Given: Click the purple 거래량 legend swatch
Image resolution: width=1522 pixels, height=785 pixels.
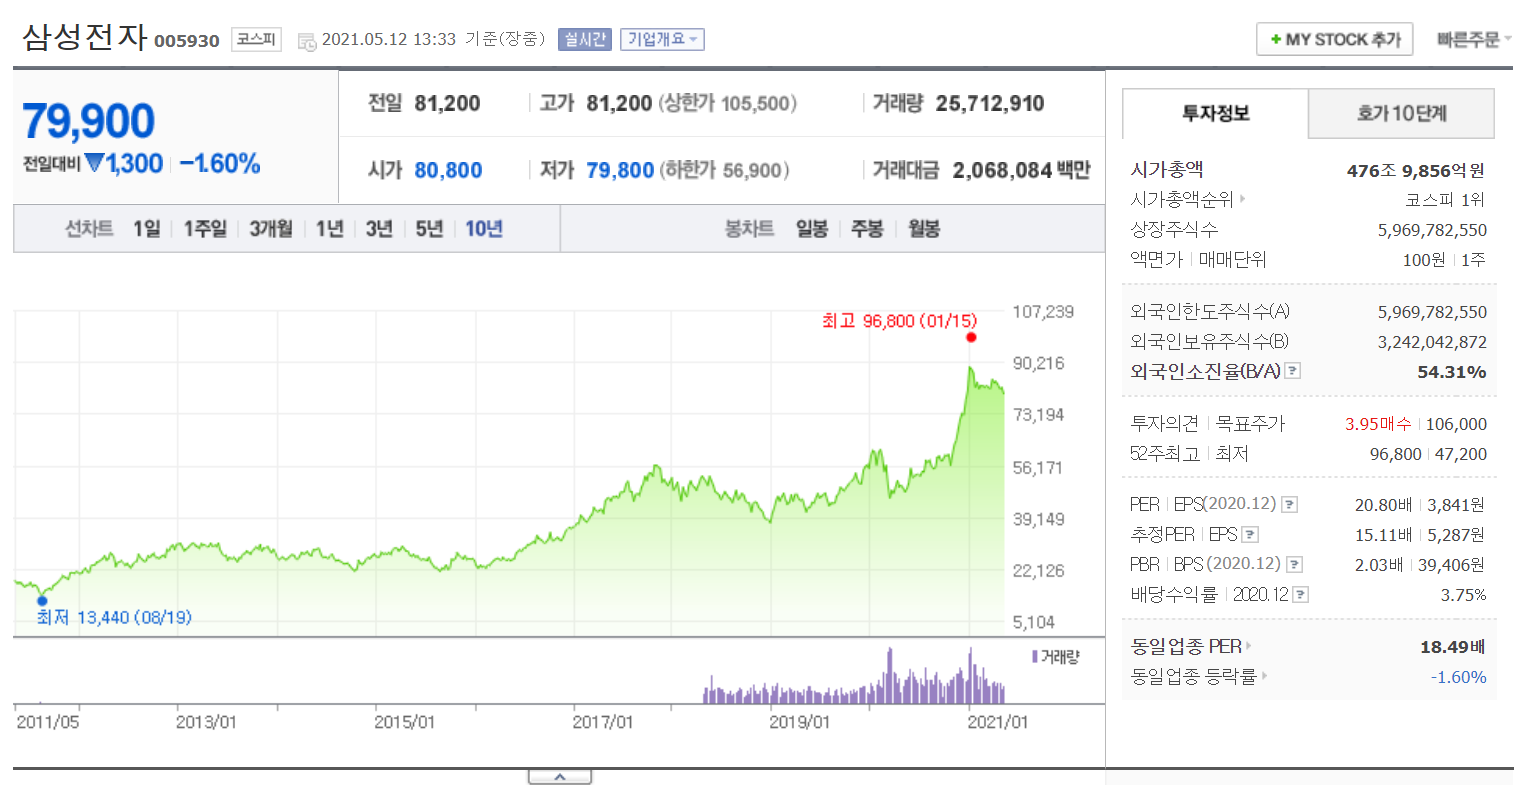Looking at the screenshot, I should point(1035,657).
